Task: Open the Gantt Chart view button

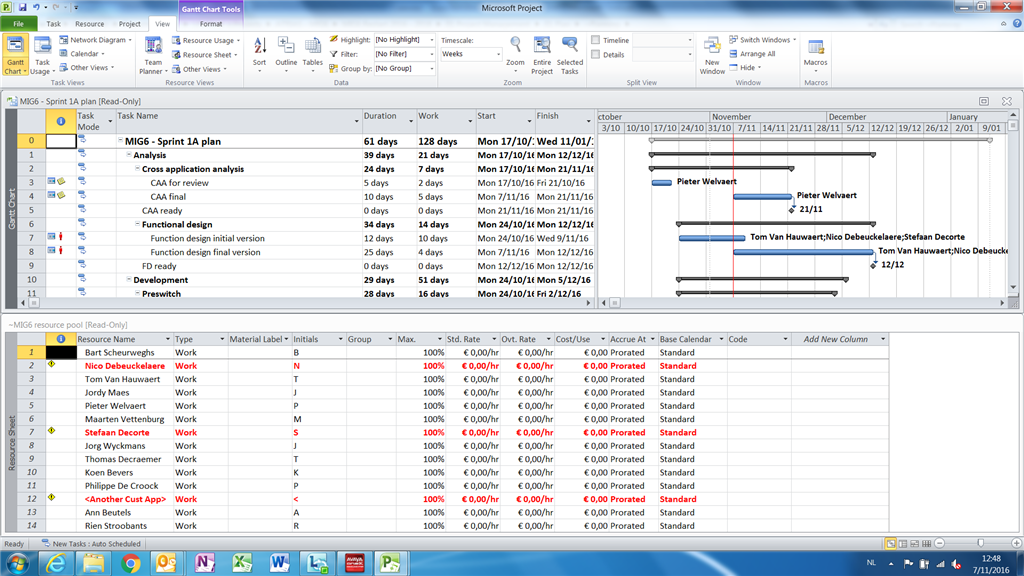Action: tap(15, 56)
